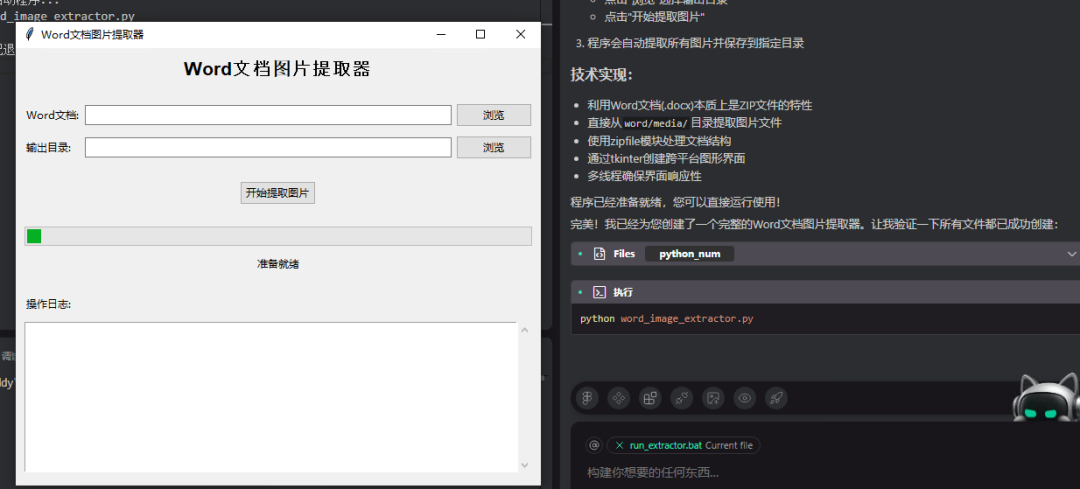Click the image upload icon

click(714, 398)
